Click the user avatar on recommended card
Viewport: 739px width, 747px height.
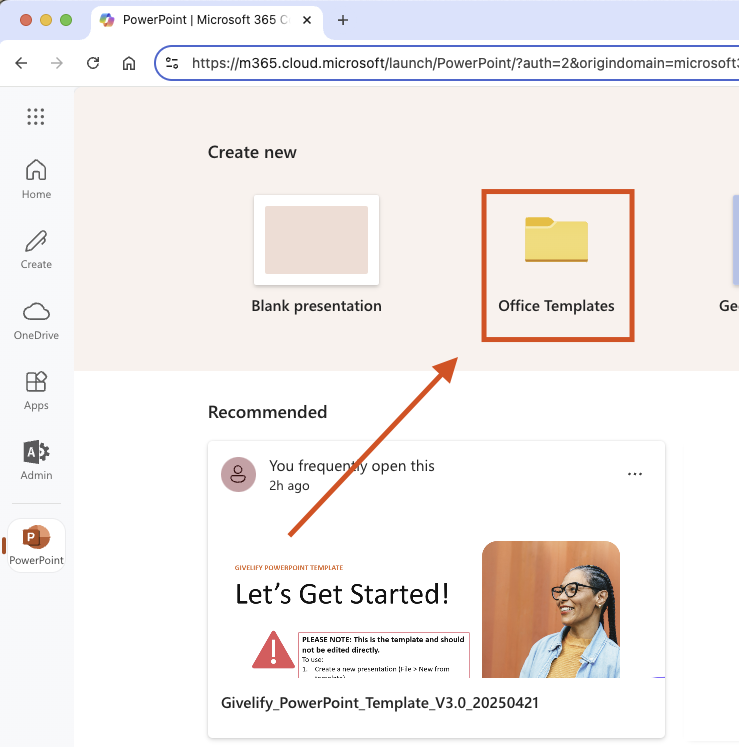(x=238, y=474)
